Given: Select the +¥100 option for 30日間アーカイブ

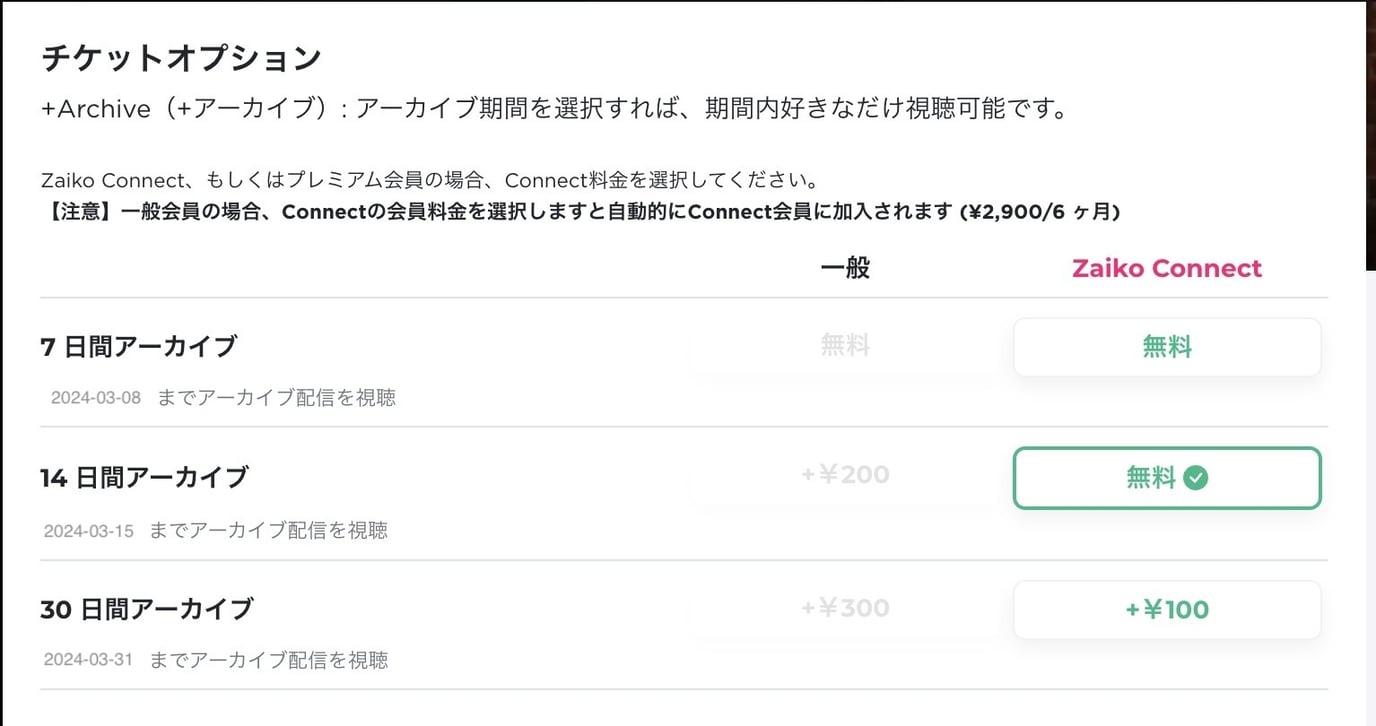Looking at the screenshot, I should (1166, 609).
